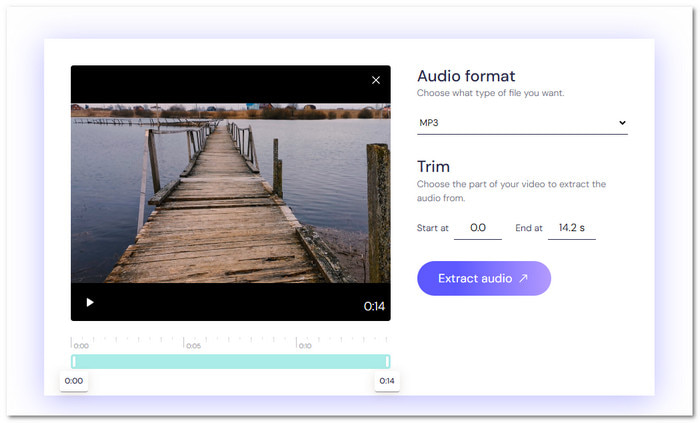This screenshot has height=423, width=700.
Task: Click the pier video preview image
Action: pos(230,193)
